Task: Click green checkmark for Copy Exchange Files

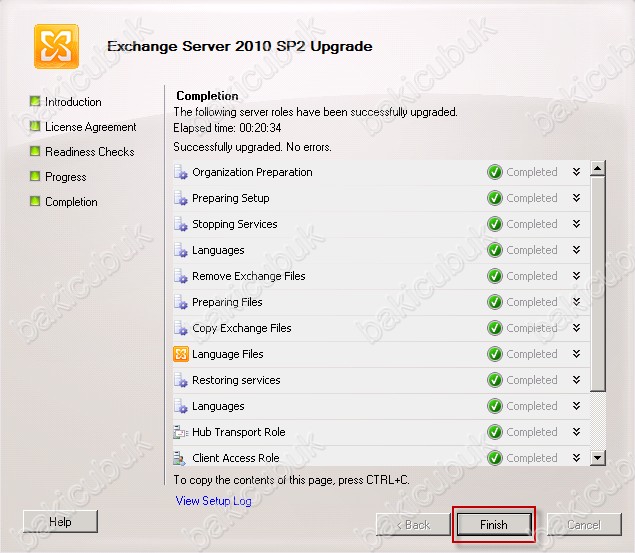Action: click(x=494, y=328)
